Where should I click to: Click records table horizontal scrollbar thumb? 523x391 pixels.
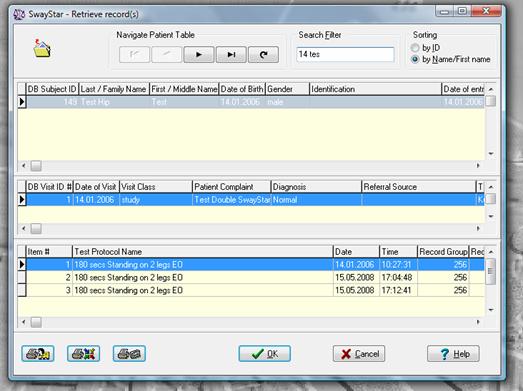36,322
